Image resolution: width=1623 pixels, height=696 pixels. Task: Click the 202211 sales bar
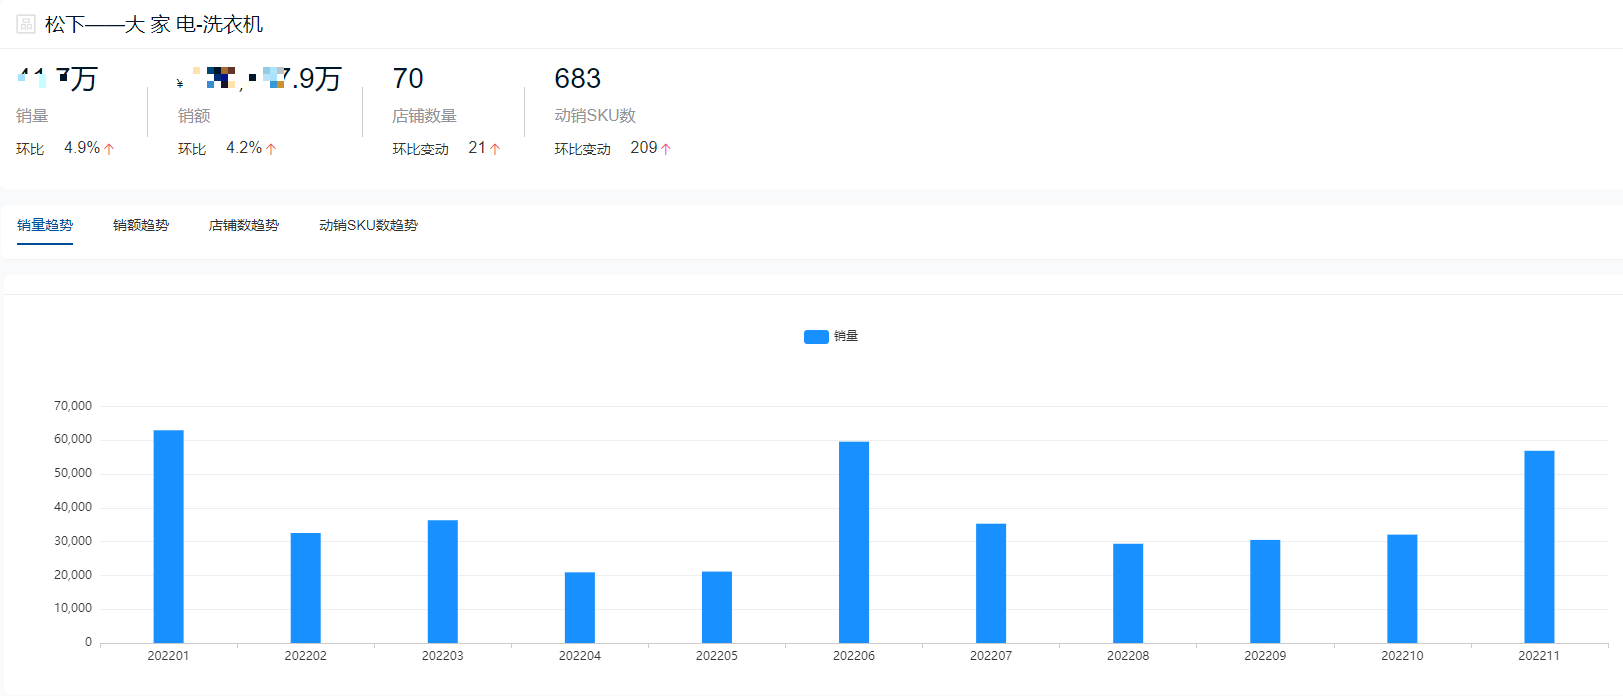pyautogui.click(x=1539, y=547)
